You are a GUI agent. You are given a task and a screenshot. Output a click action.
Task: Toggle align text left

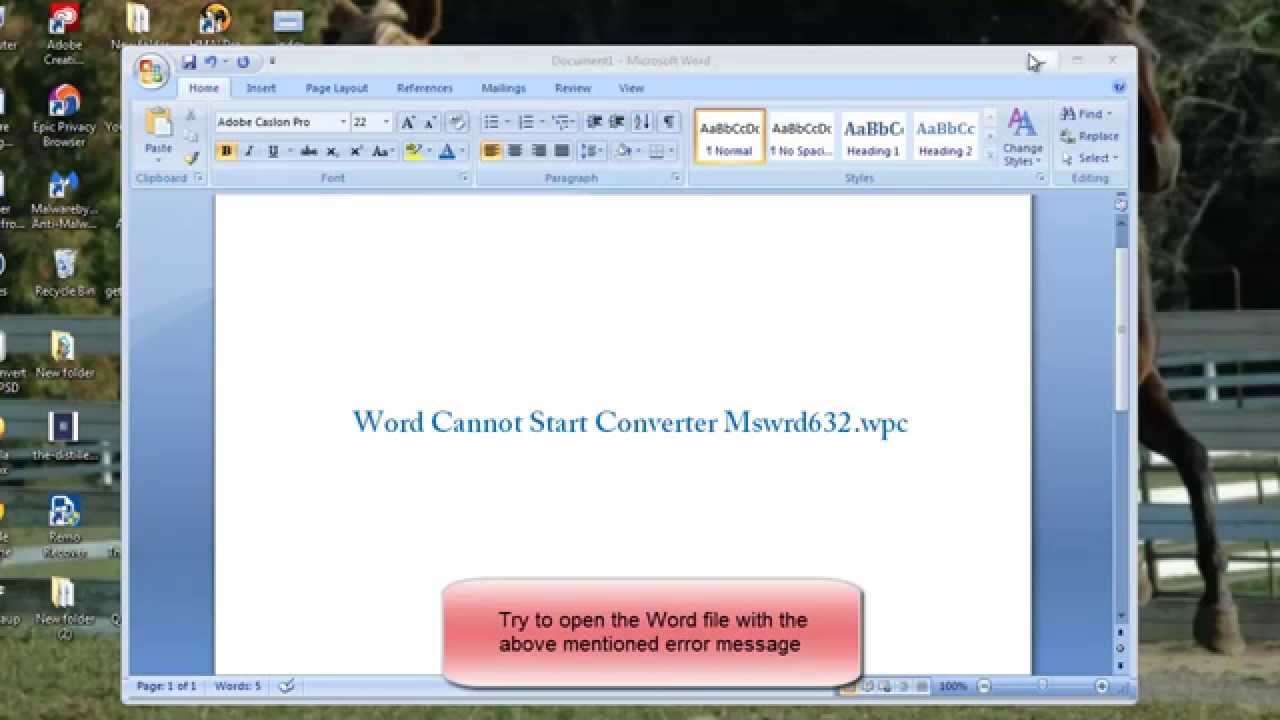click(491, 151)
